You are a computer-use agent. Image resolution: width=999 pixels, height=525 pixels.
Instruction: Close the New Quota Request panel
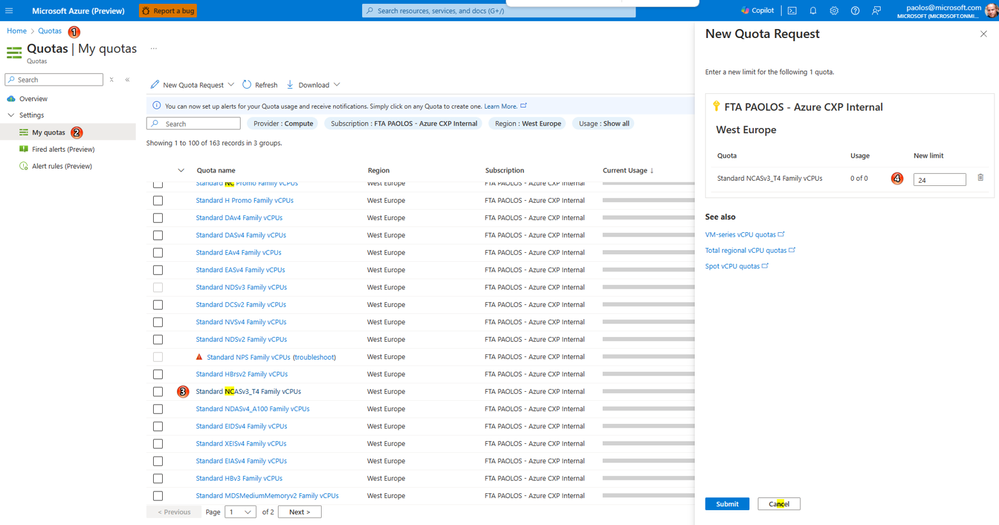point(983,34)
